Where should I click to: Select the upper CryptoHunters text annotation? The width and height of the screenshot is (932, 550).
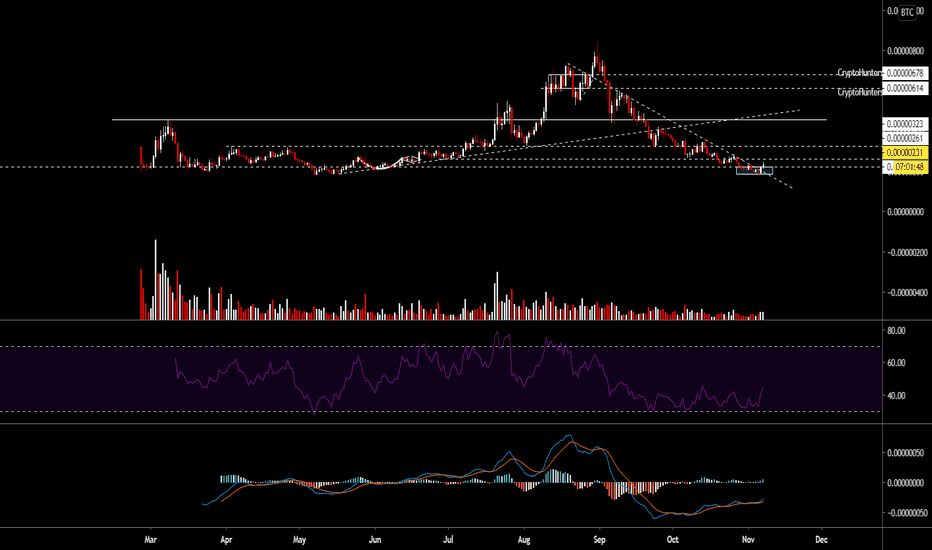pyautogui.click(x=860, y=73)
